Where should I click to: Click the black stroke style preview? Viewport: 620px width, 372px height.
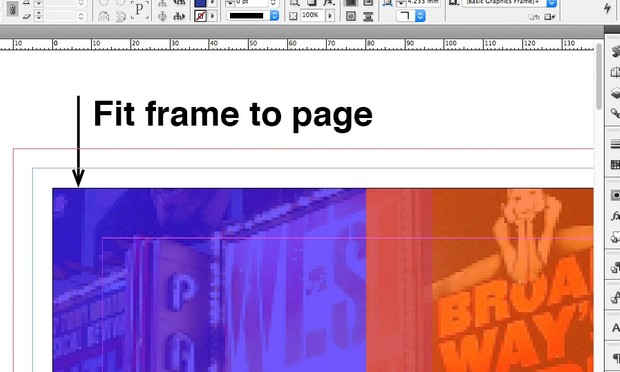(247, 15)
